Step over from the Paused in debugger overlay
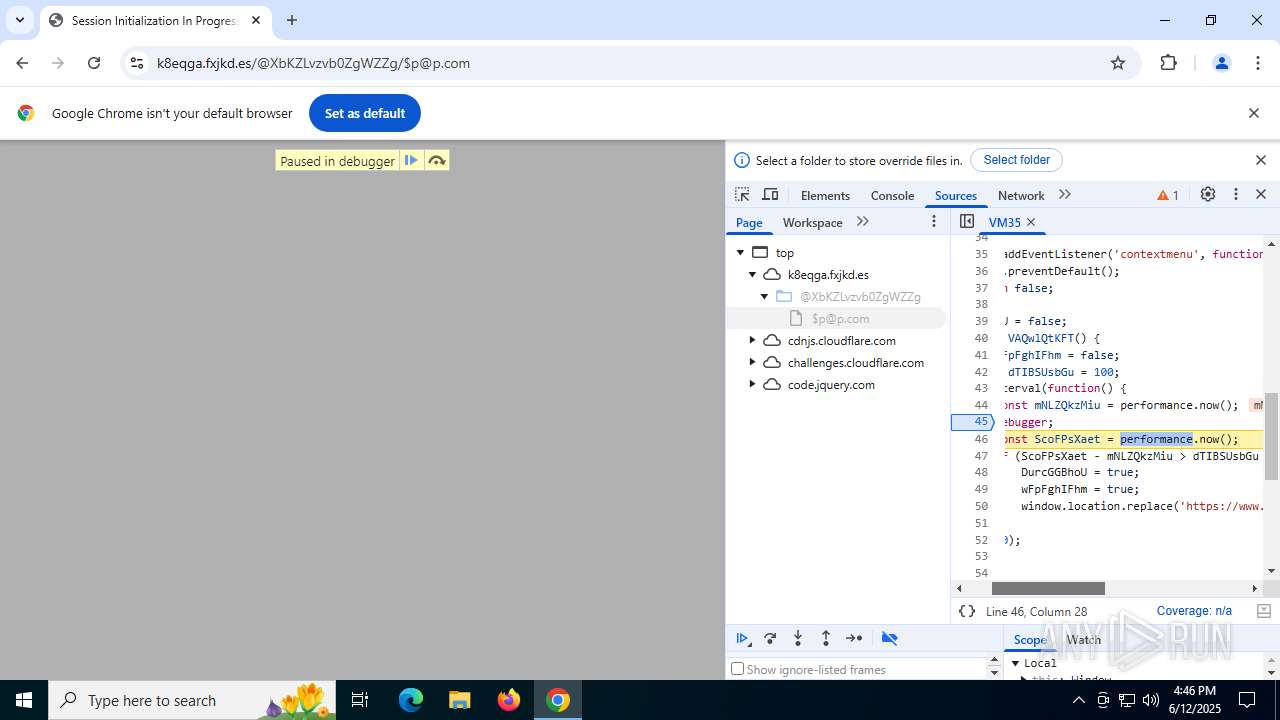This screenshot has width=1280, height=720. pos(437,160)
